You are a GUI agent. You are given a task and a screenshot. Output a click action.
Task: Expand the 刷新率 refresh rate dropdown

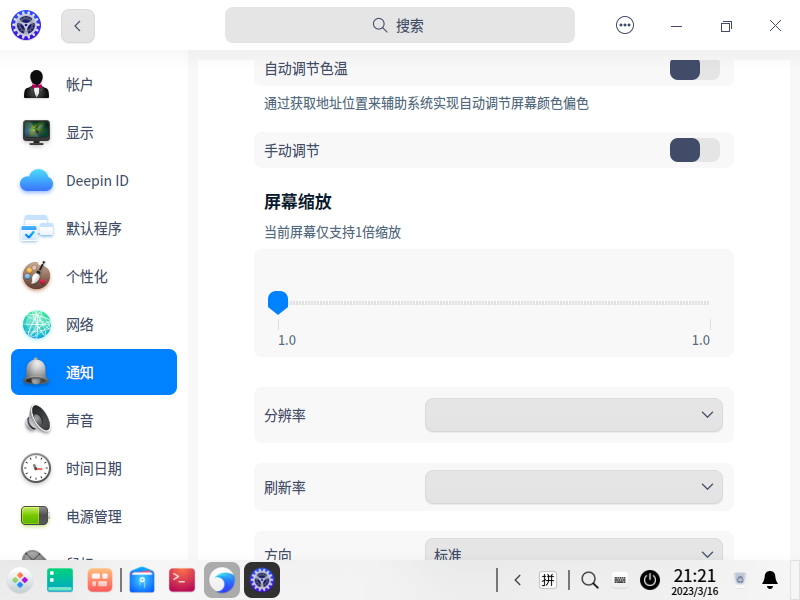click(x=573, y=487)
